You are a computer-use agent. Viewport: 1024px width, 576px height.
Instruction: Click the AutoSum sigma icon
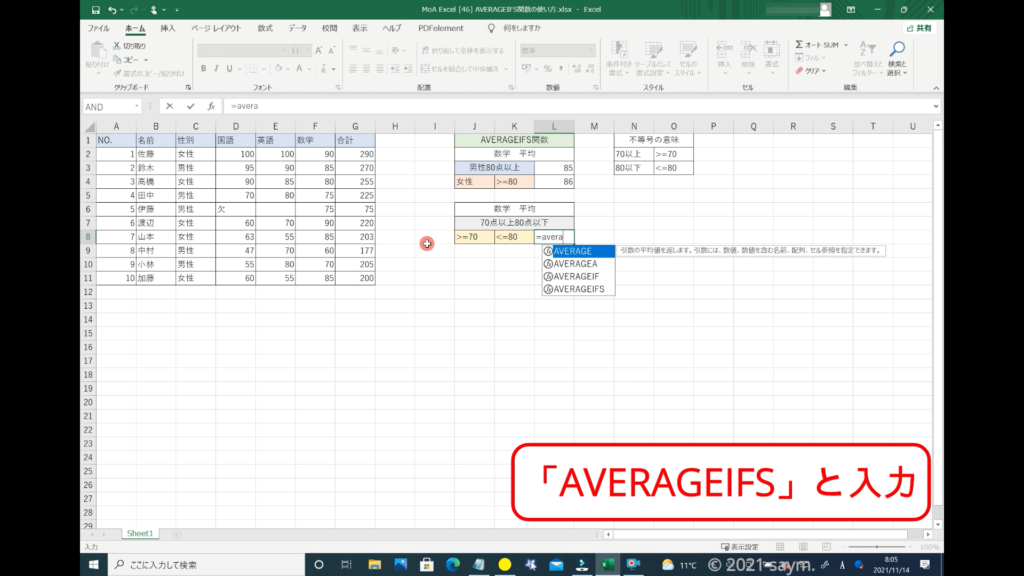[x=800, y=45]
